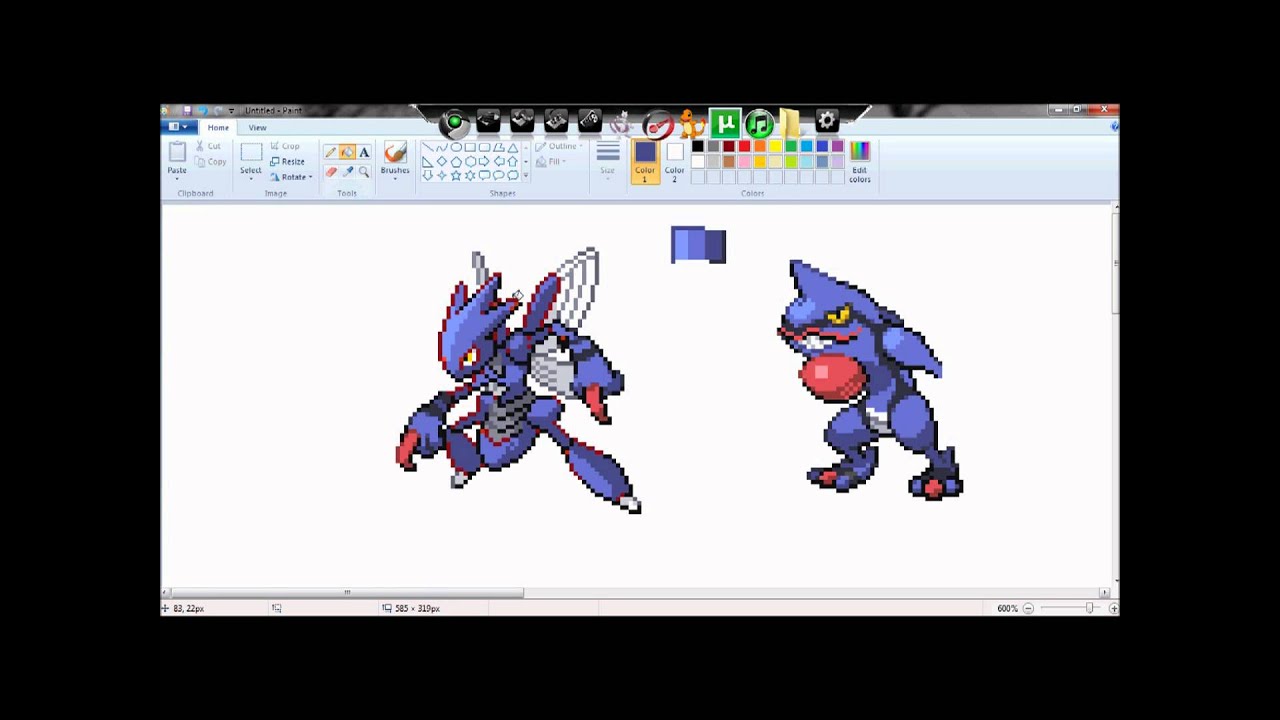Click the Paint Help question mark icon

[1114, 127]
